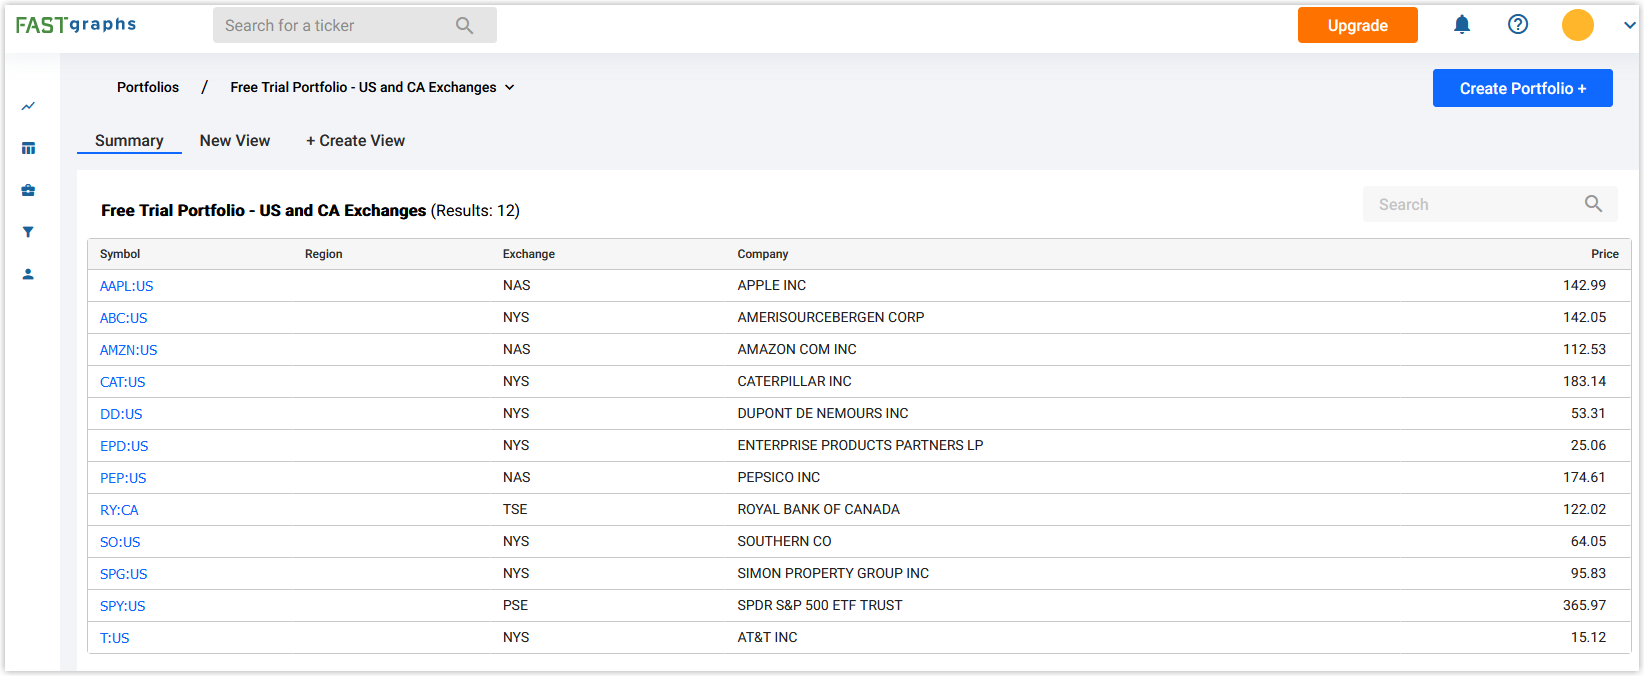1645x677 pixels.
Task: Click ENTERPRISE PRODUCTS PARTNERS LP cell
Action: (x=861, y=445)
